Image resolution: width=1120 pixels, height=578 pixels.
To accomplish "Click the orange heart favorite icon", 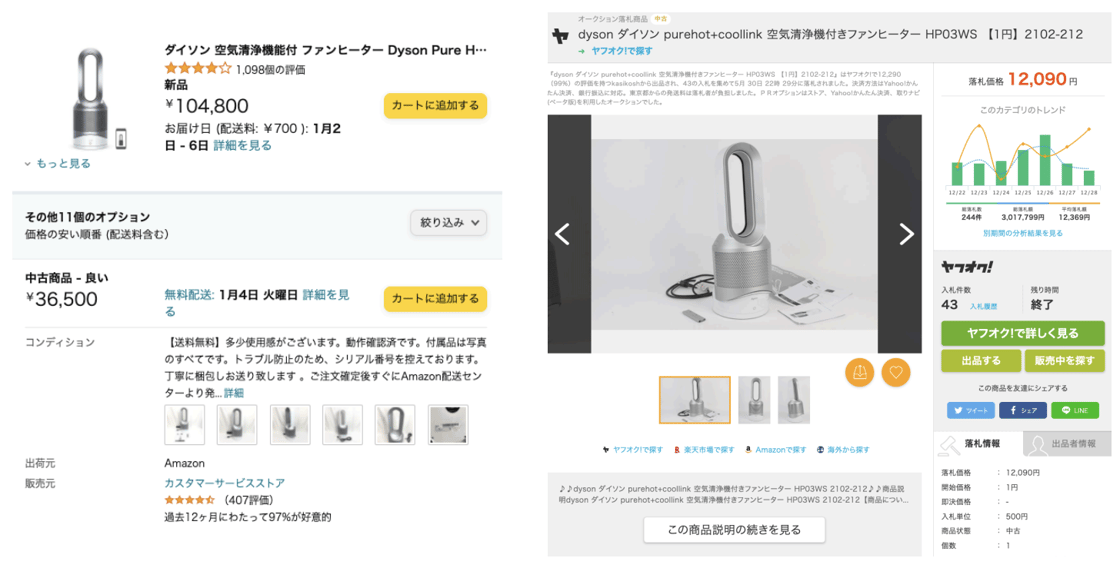I will 896,372.
